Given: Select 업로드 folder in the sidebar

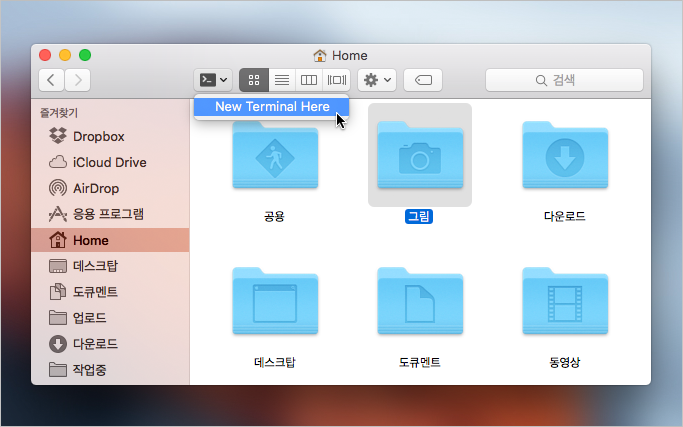Looking at the screenshot, I should 110,318.
